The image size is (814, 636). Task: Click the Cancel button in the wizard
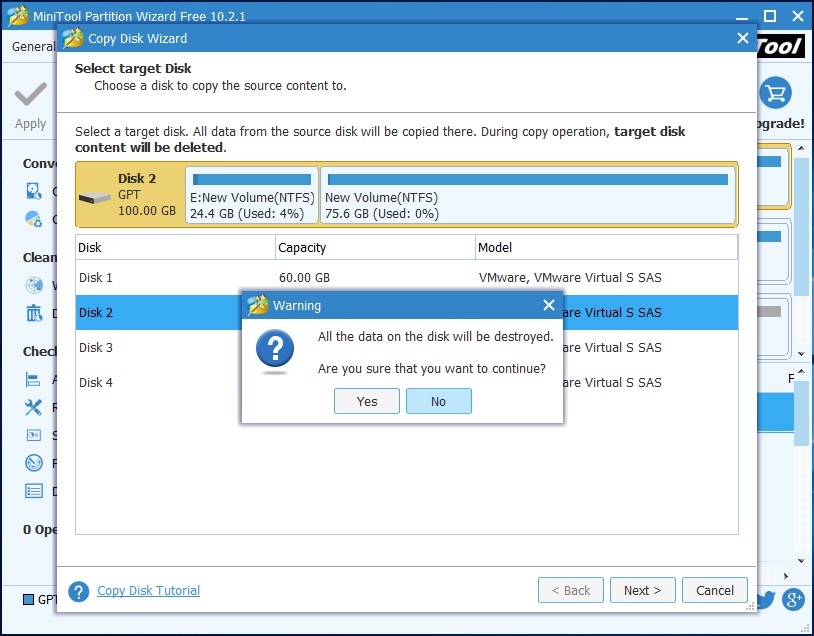pyautogui.click(x=715, y=590)
